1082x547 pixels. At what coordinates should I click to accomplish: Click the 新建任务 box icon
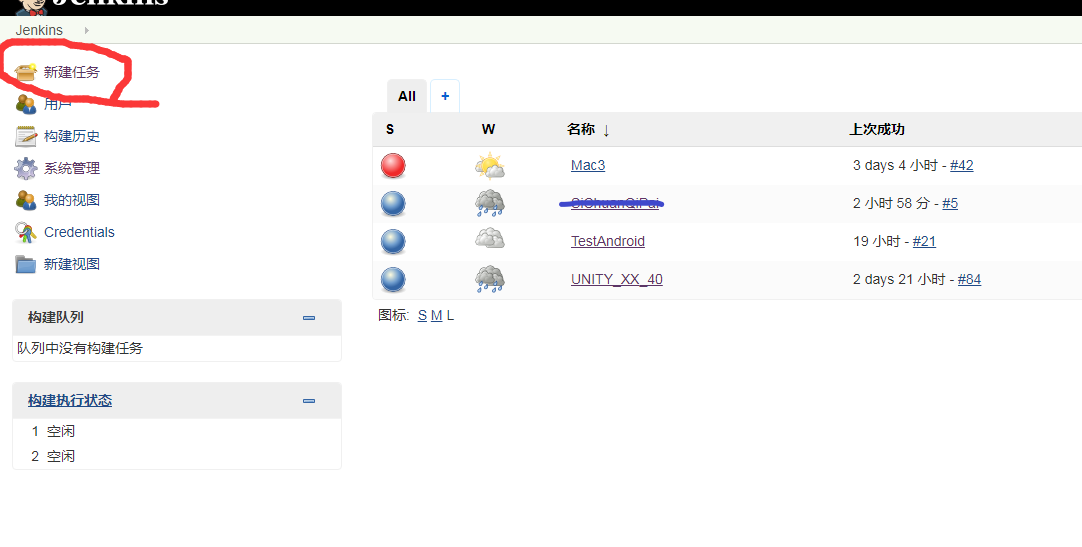tap(26, 72)
